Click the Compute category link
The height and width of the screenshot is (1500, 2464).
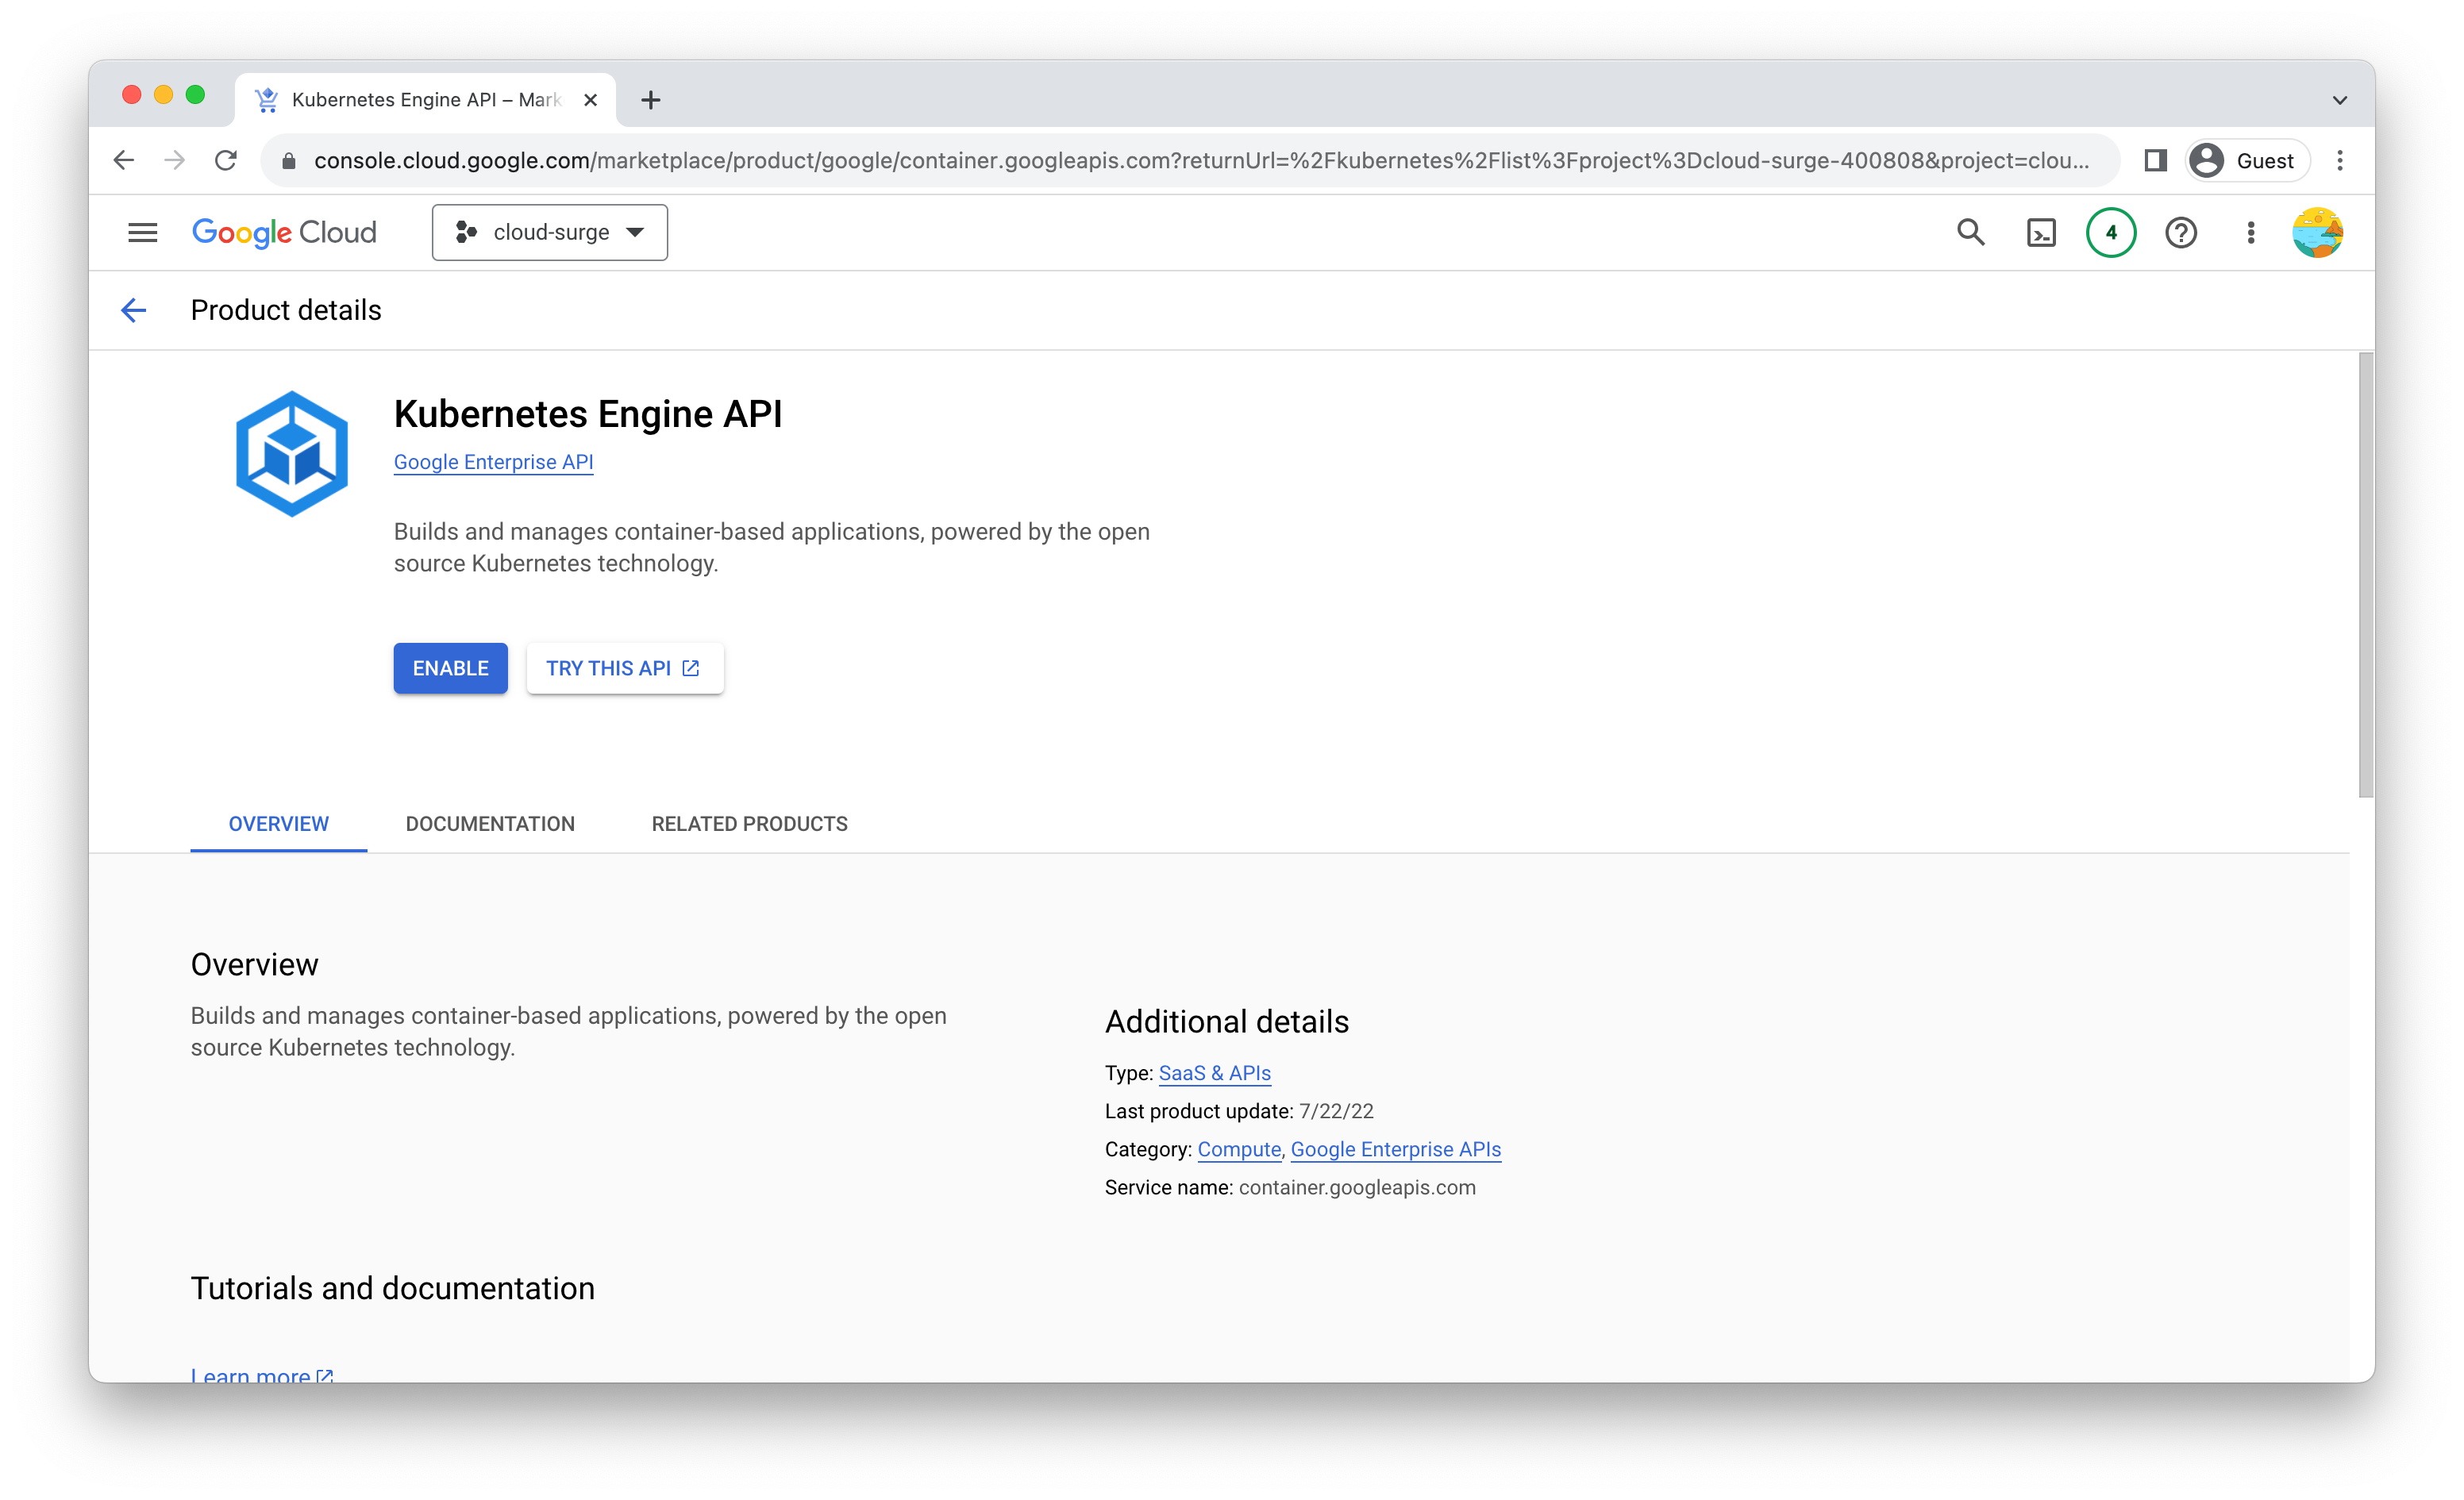point(1238,1150)
